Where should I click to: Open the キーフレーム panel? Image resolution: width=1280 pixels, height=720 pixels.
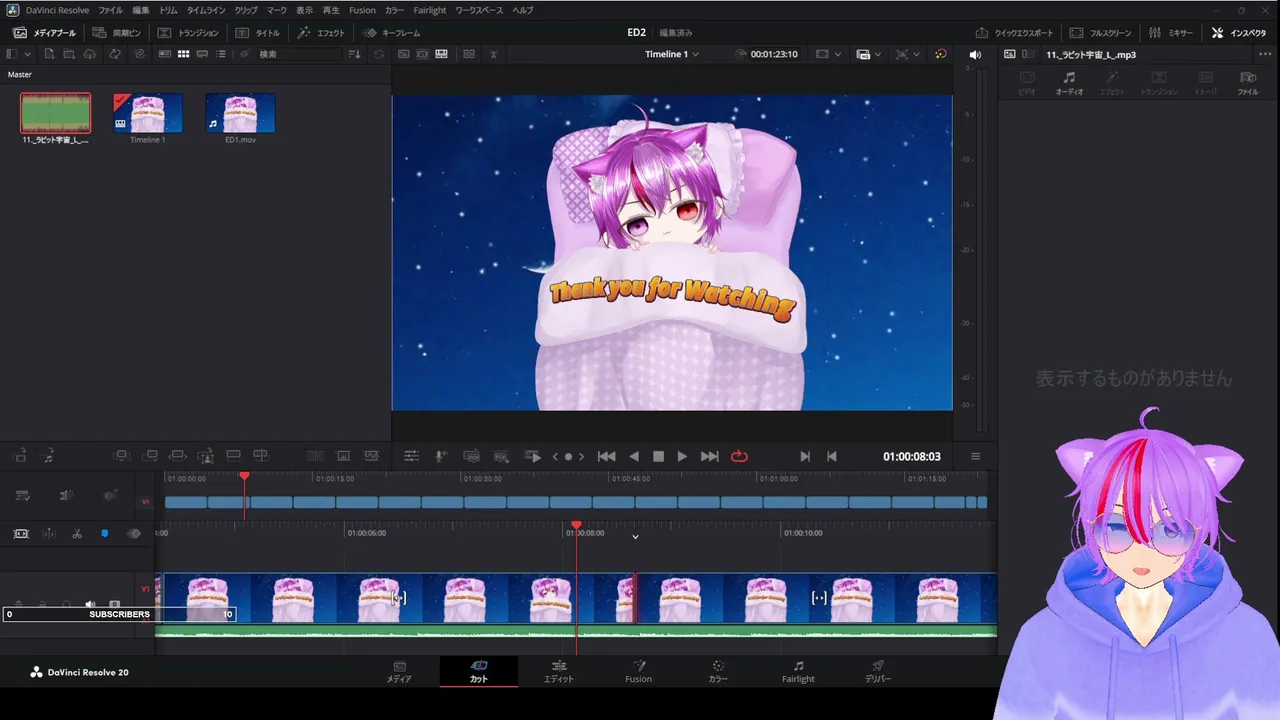point(392,33)
